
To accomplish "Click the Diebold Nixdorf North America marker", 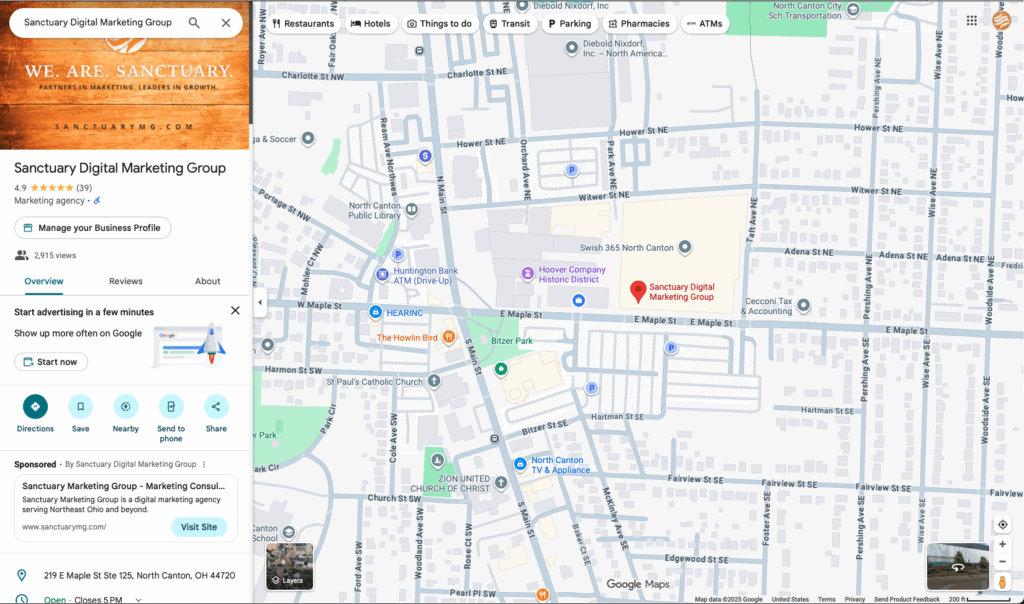I will pos(571,47).
